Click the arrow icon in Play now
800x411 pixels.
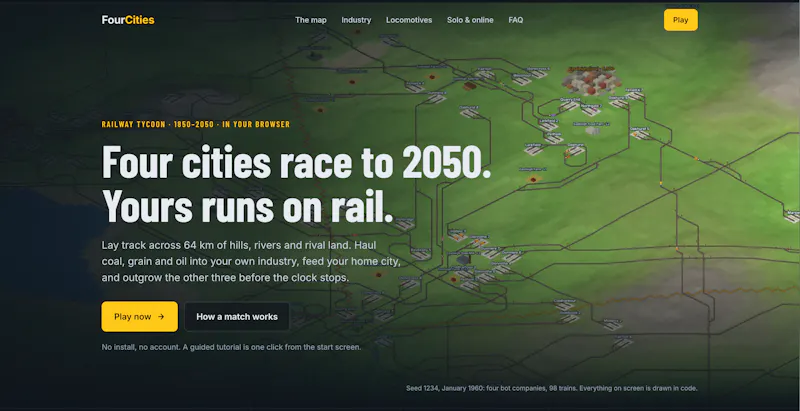(x=161, y=316)
